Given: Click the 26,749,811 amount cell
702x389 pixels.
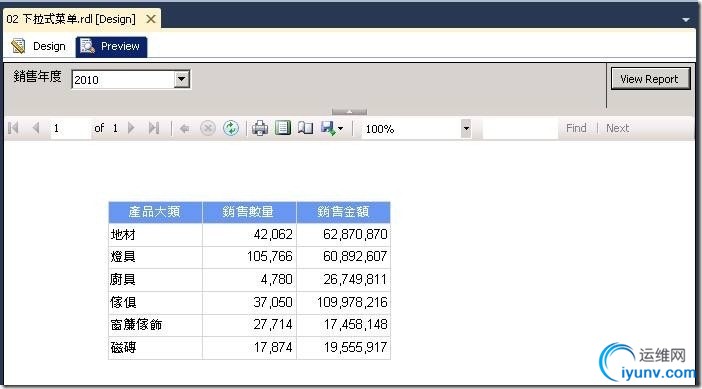Looking at the screenshot, I should click(x=343, y=280).
